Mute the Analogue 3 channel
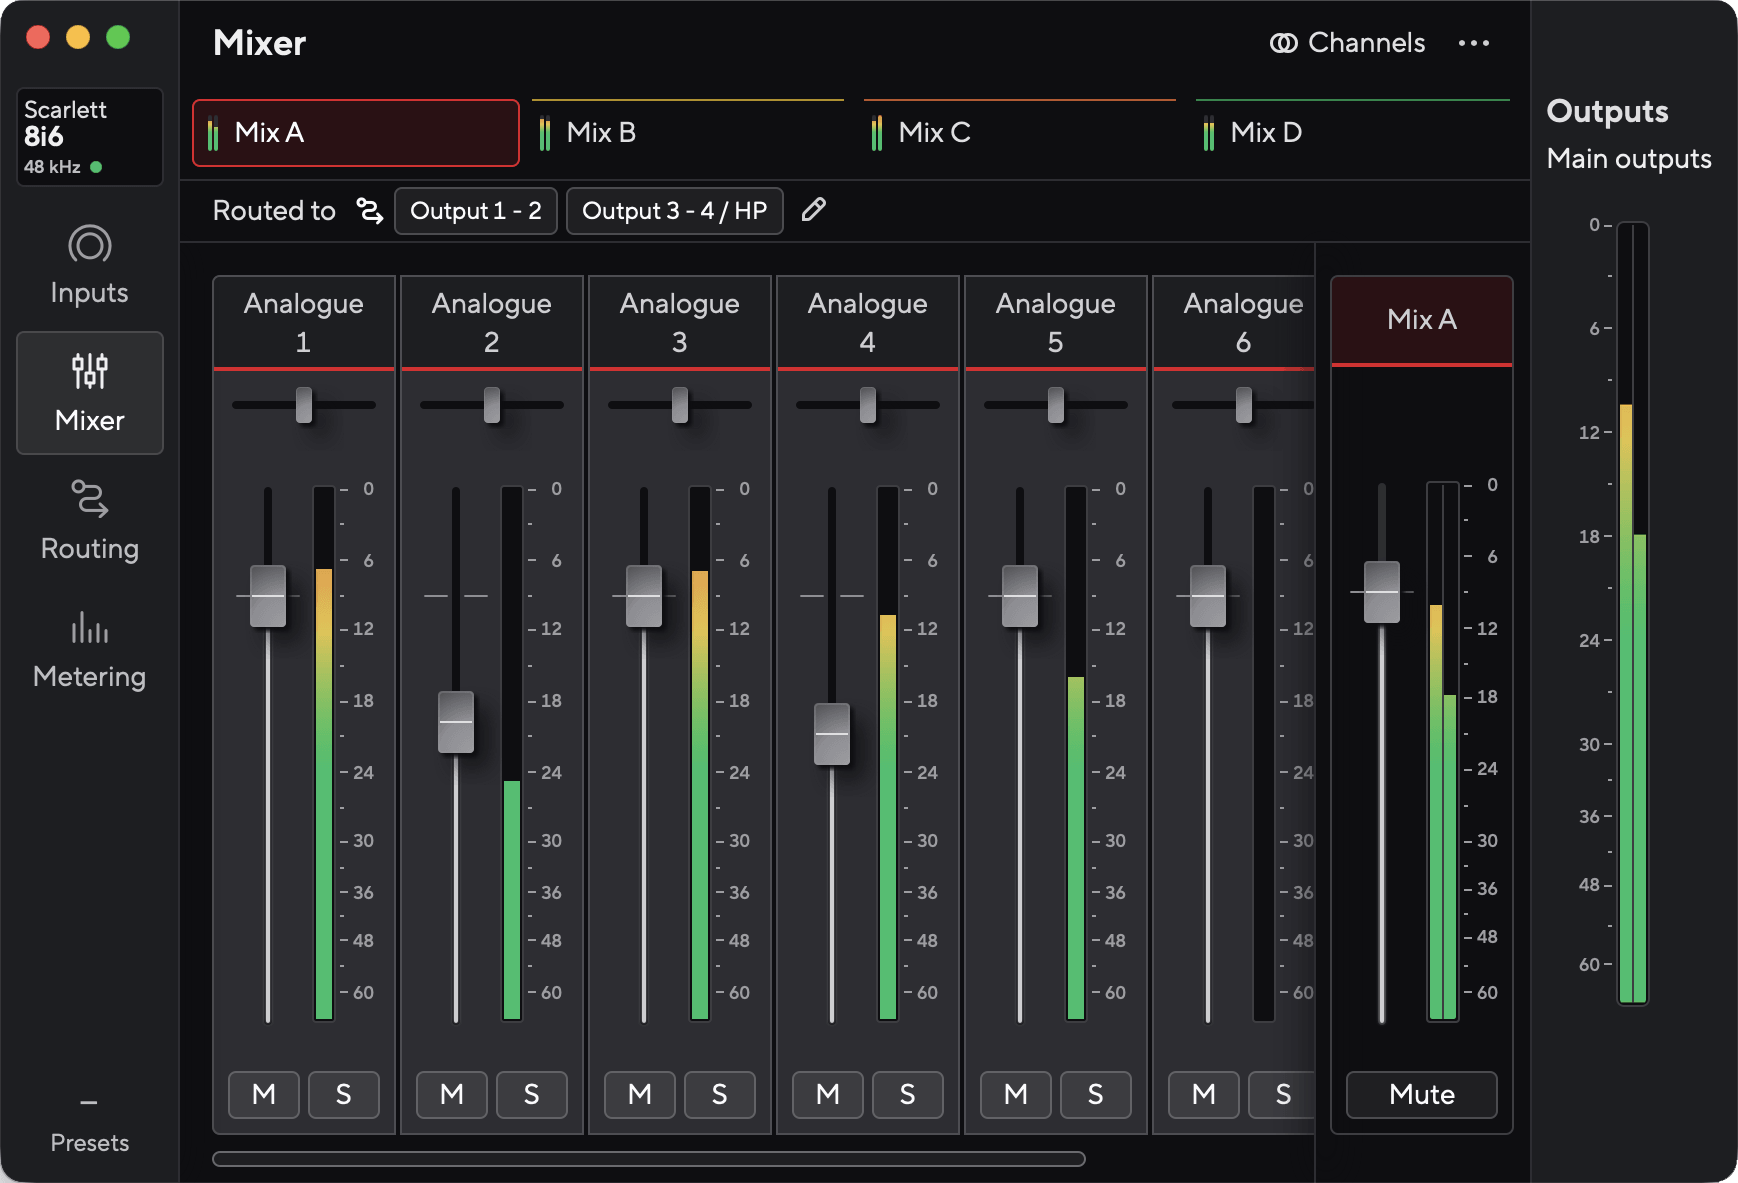The image size is (1738, 1183). coord(640,1094)
